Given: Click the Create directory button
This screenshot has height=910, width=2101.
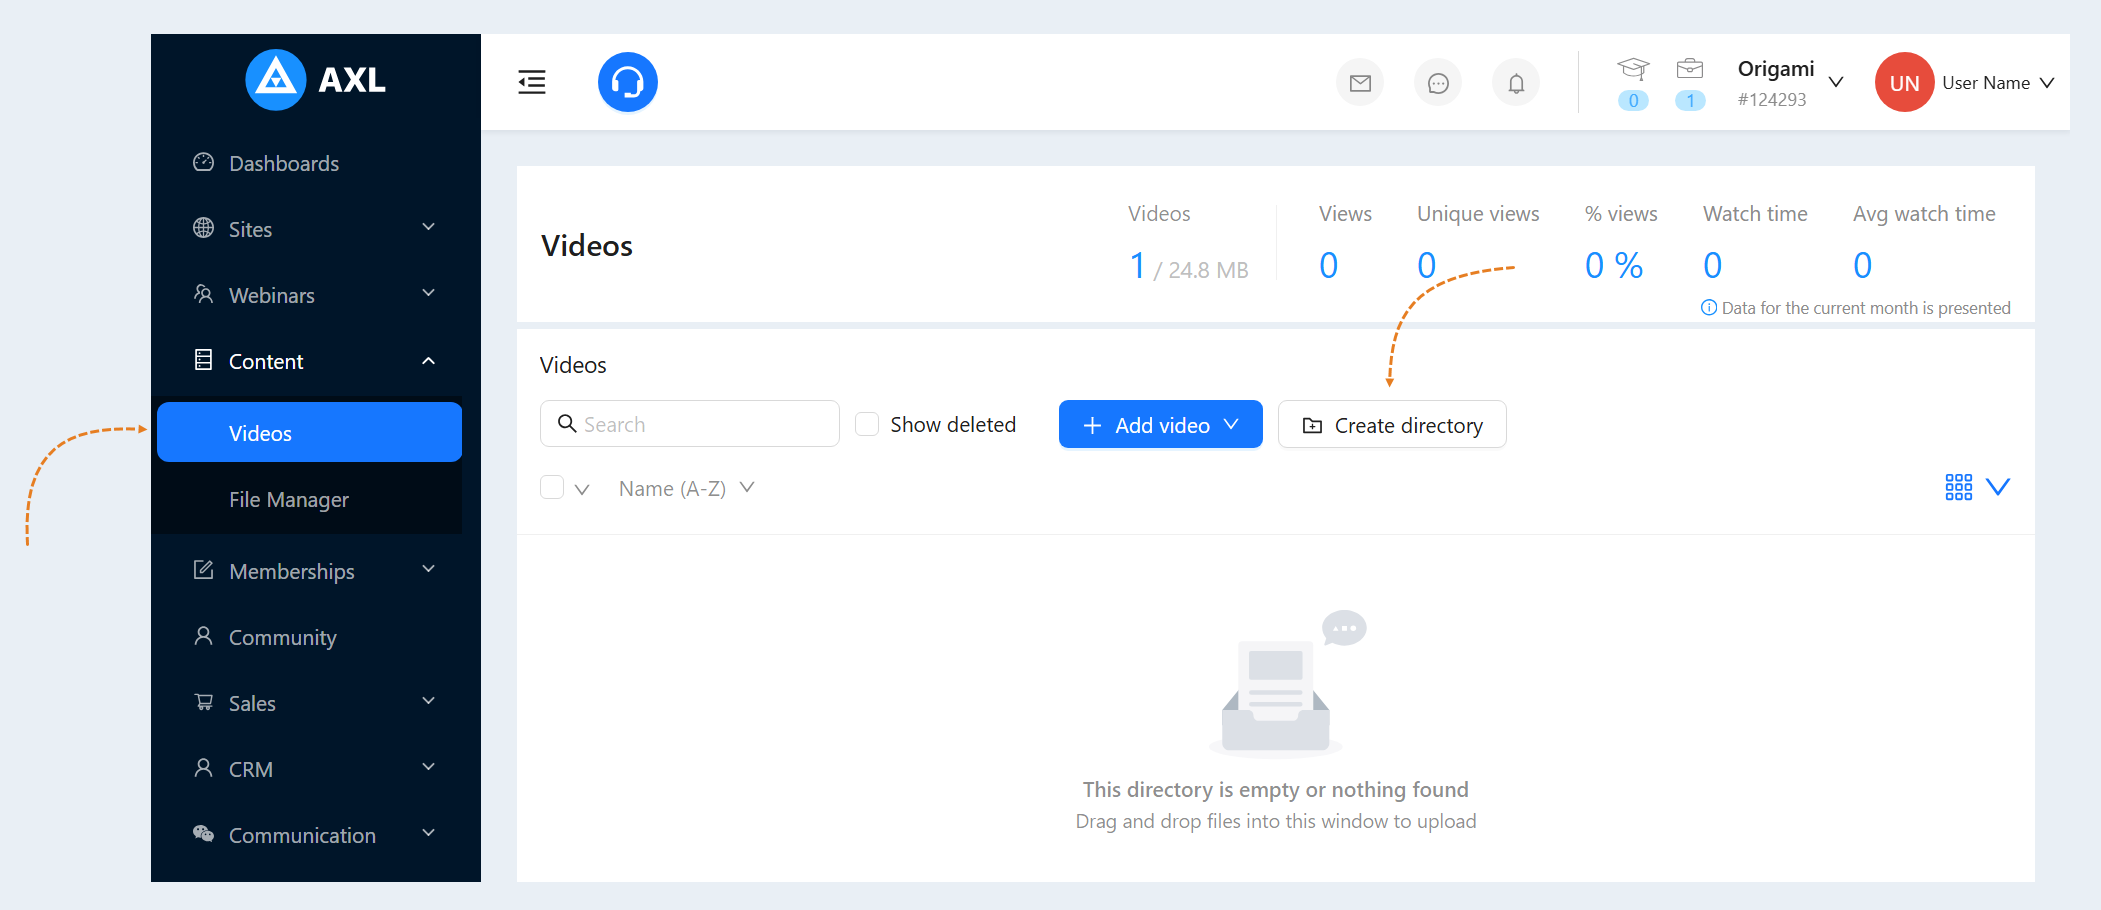Looking at the screenshot, I should (x=1392, y=424).
